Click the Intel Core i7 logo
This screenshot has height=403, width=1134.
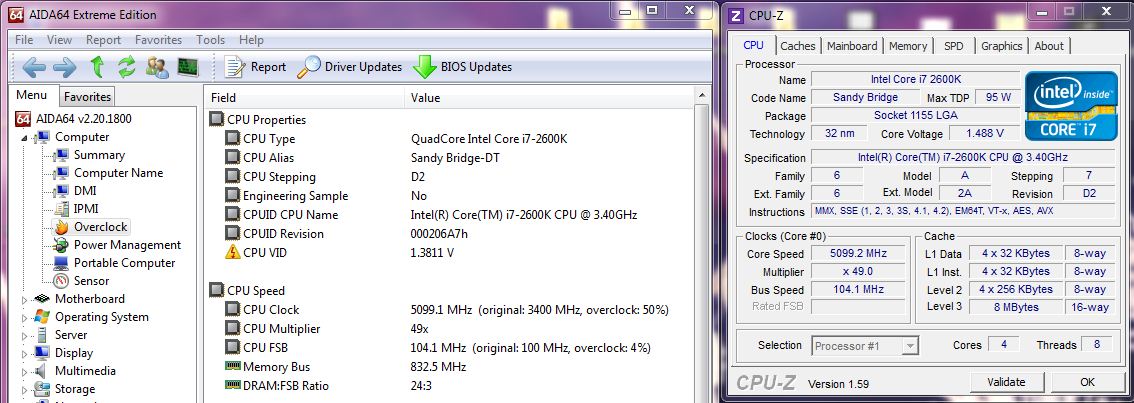pyautogui.click(x=1069, y=106)
